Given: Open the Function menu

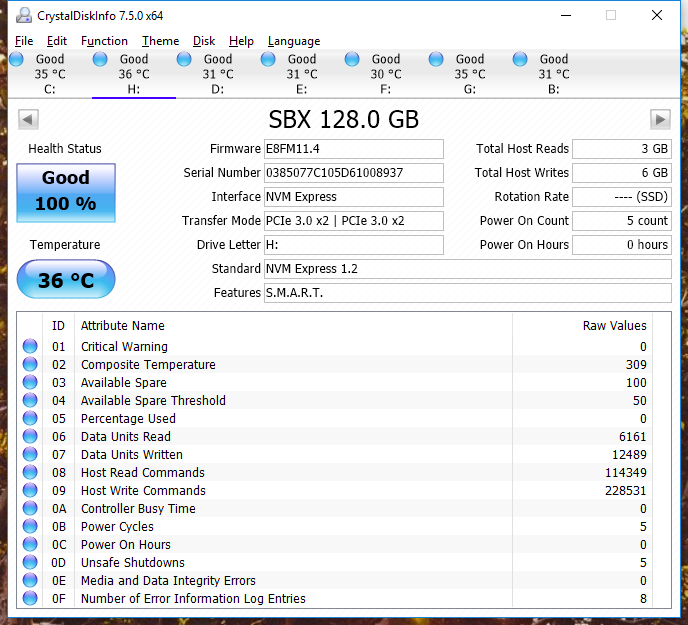Looking at the screenshot, I should point(104,41).
